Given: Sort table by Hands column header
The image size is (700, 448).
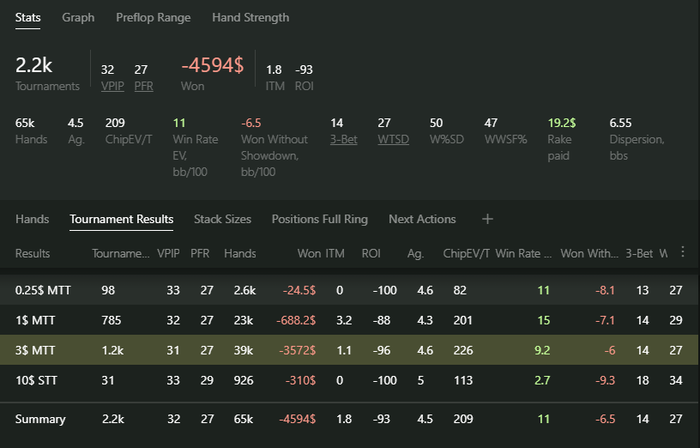Looking at the screenshot, I should pyautogui.click(x=239, y=254).
